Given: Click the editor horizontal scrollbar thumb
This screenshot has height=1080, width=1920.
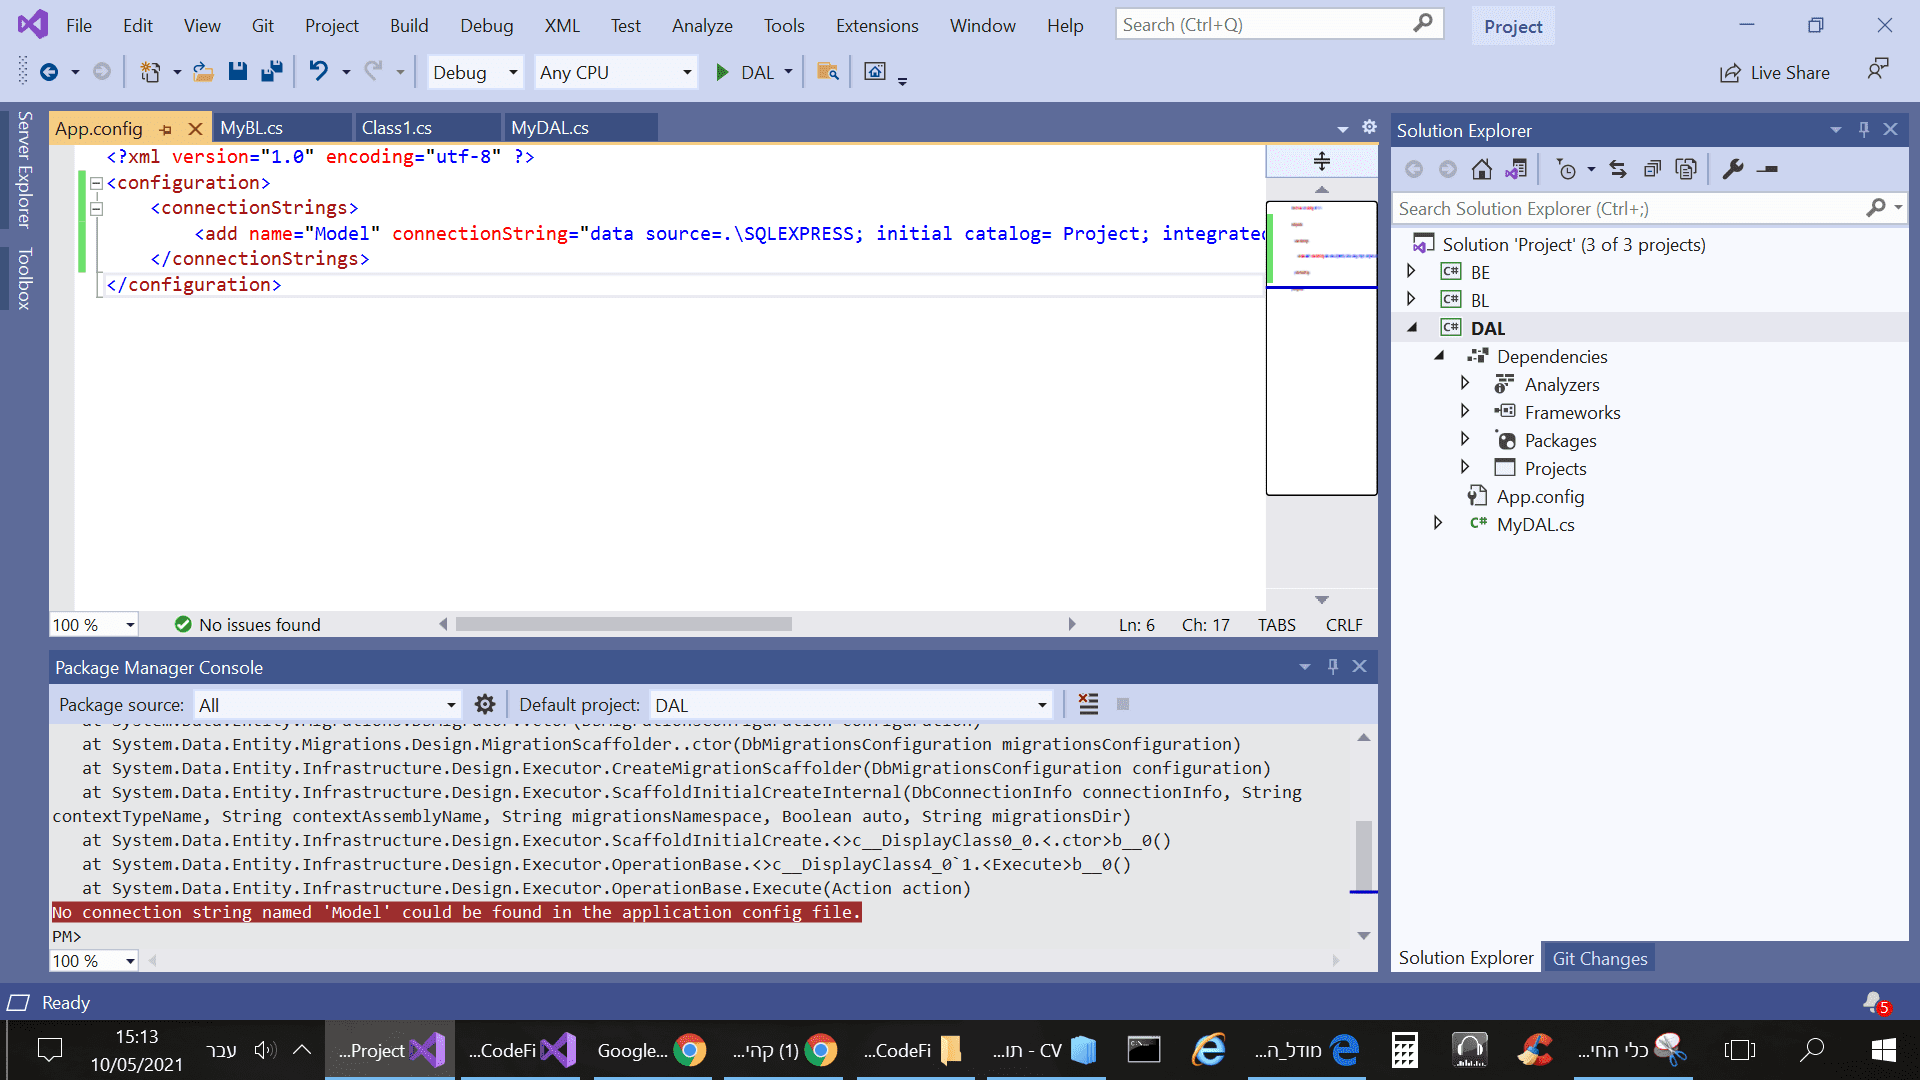Looking at the screenshot, I should tap(623, 624).
